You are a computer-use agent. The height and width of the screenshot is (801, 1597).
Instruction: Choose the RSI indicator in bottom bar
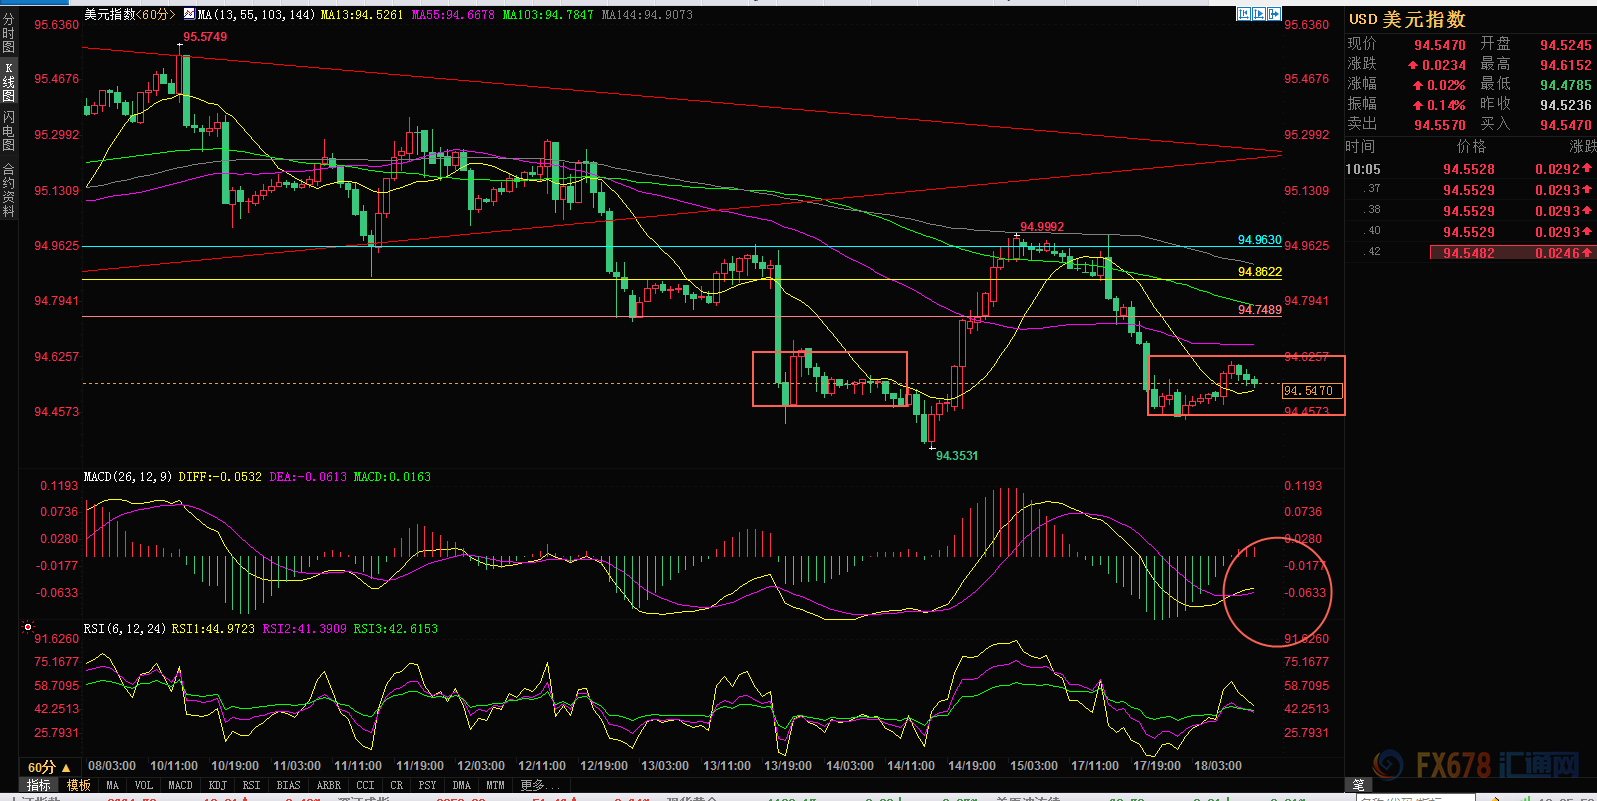click(x=252, y=785)
